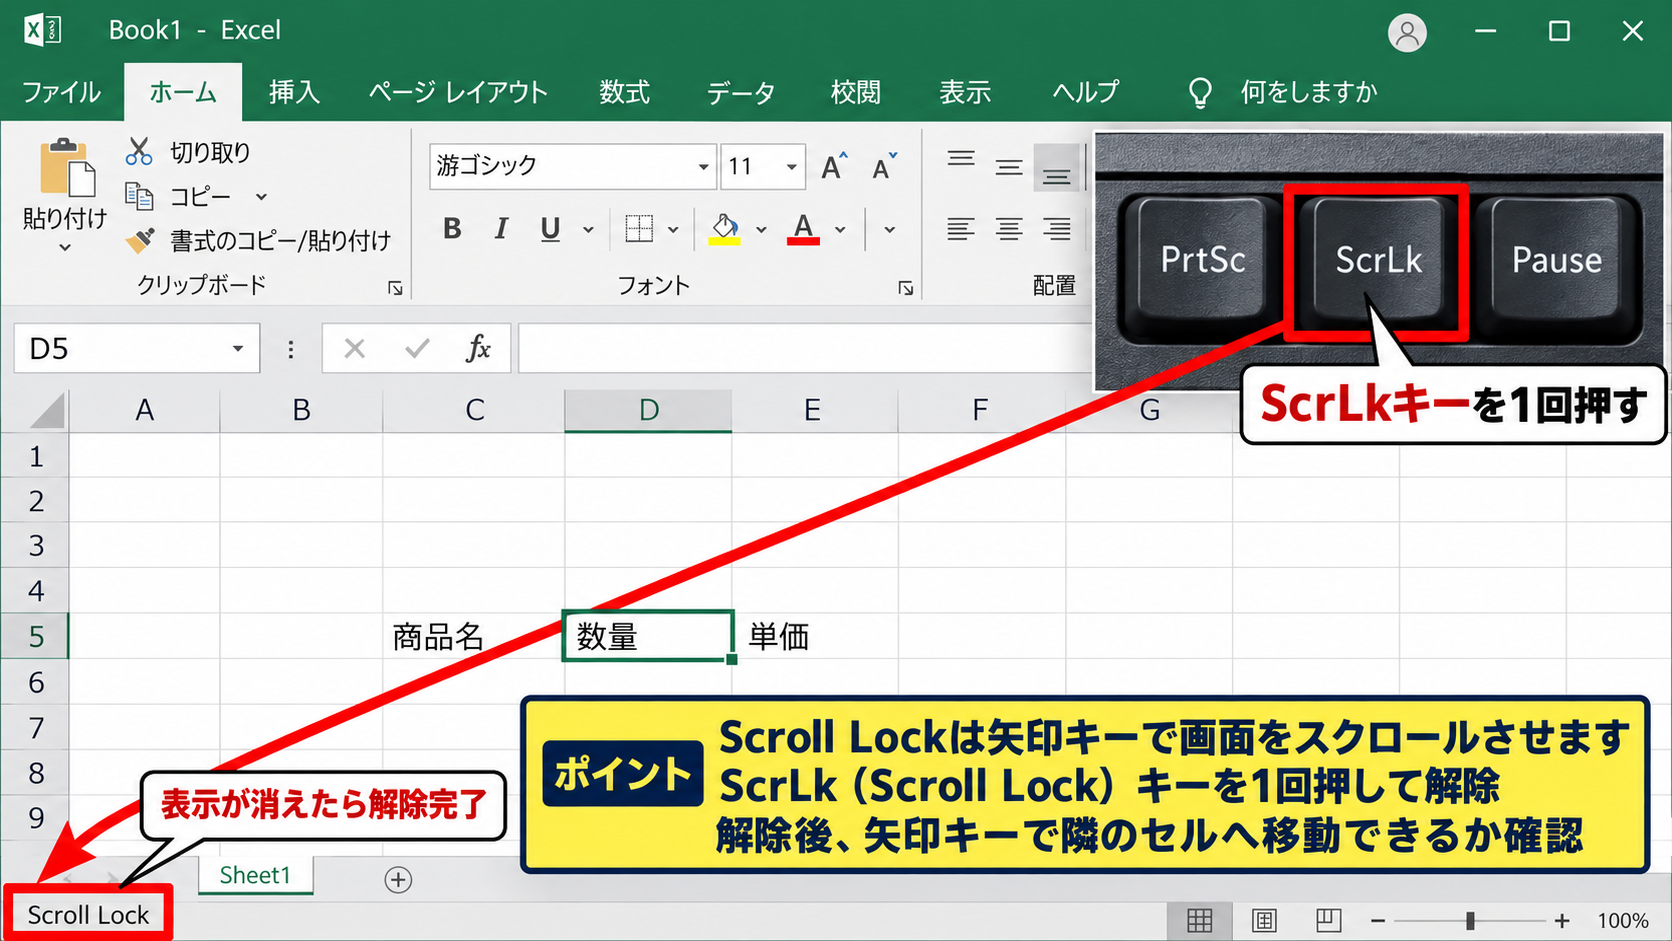1672x941 pixels.
Task: Switch to the 挿入 ribbon tab
Action: click(x=294, y=92)
